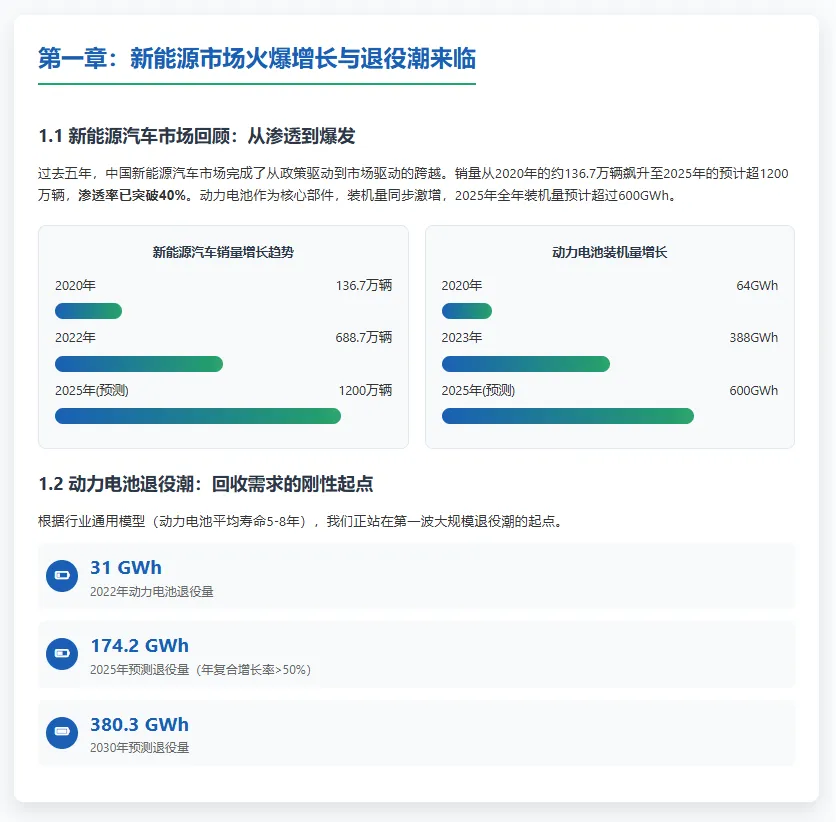Click the value 688.7万辆
Screen dimensions: 836x822
click(364, 337)
